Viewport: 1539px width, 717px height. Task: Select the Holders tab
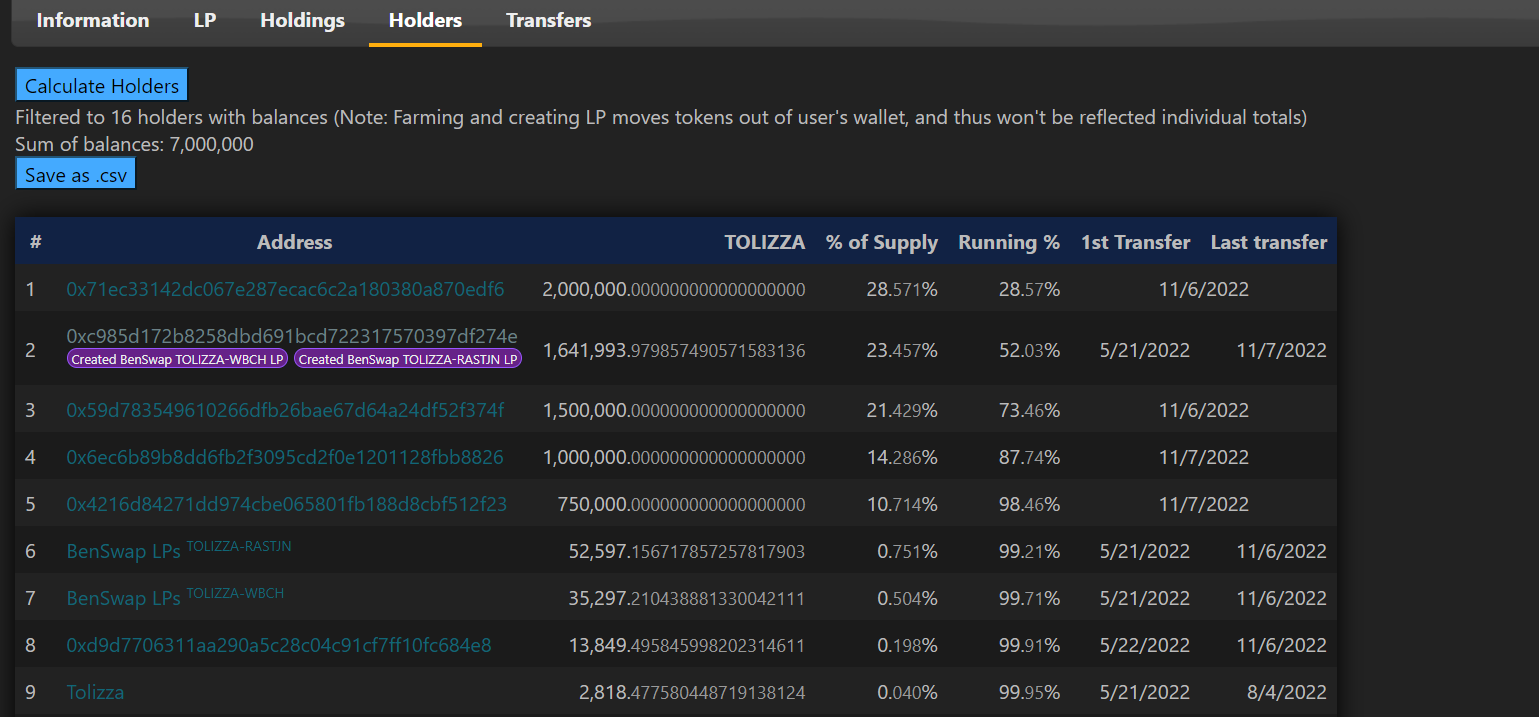[425, 20]
